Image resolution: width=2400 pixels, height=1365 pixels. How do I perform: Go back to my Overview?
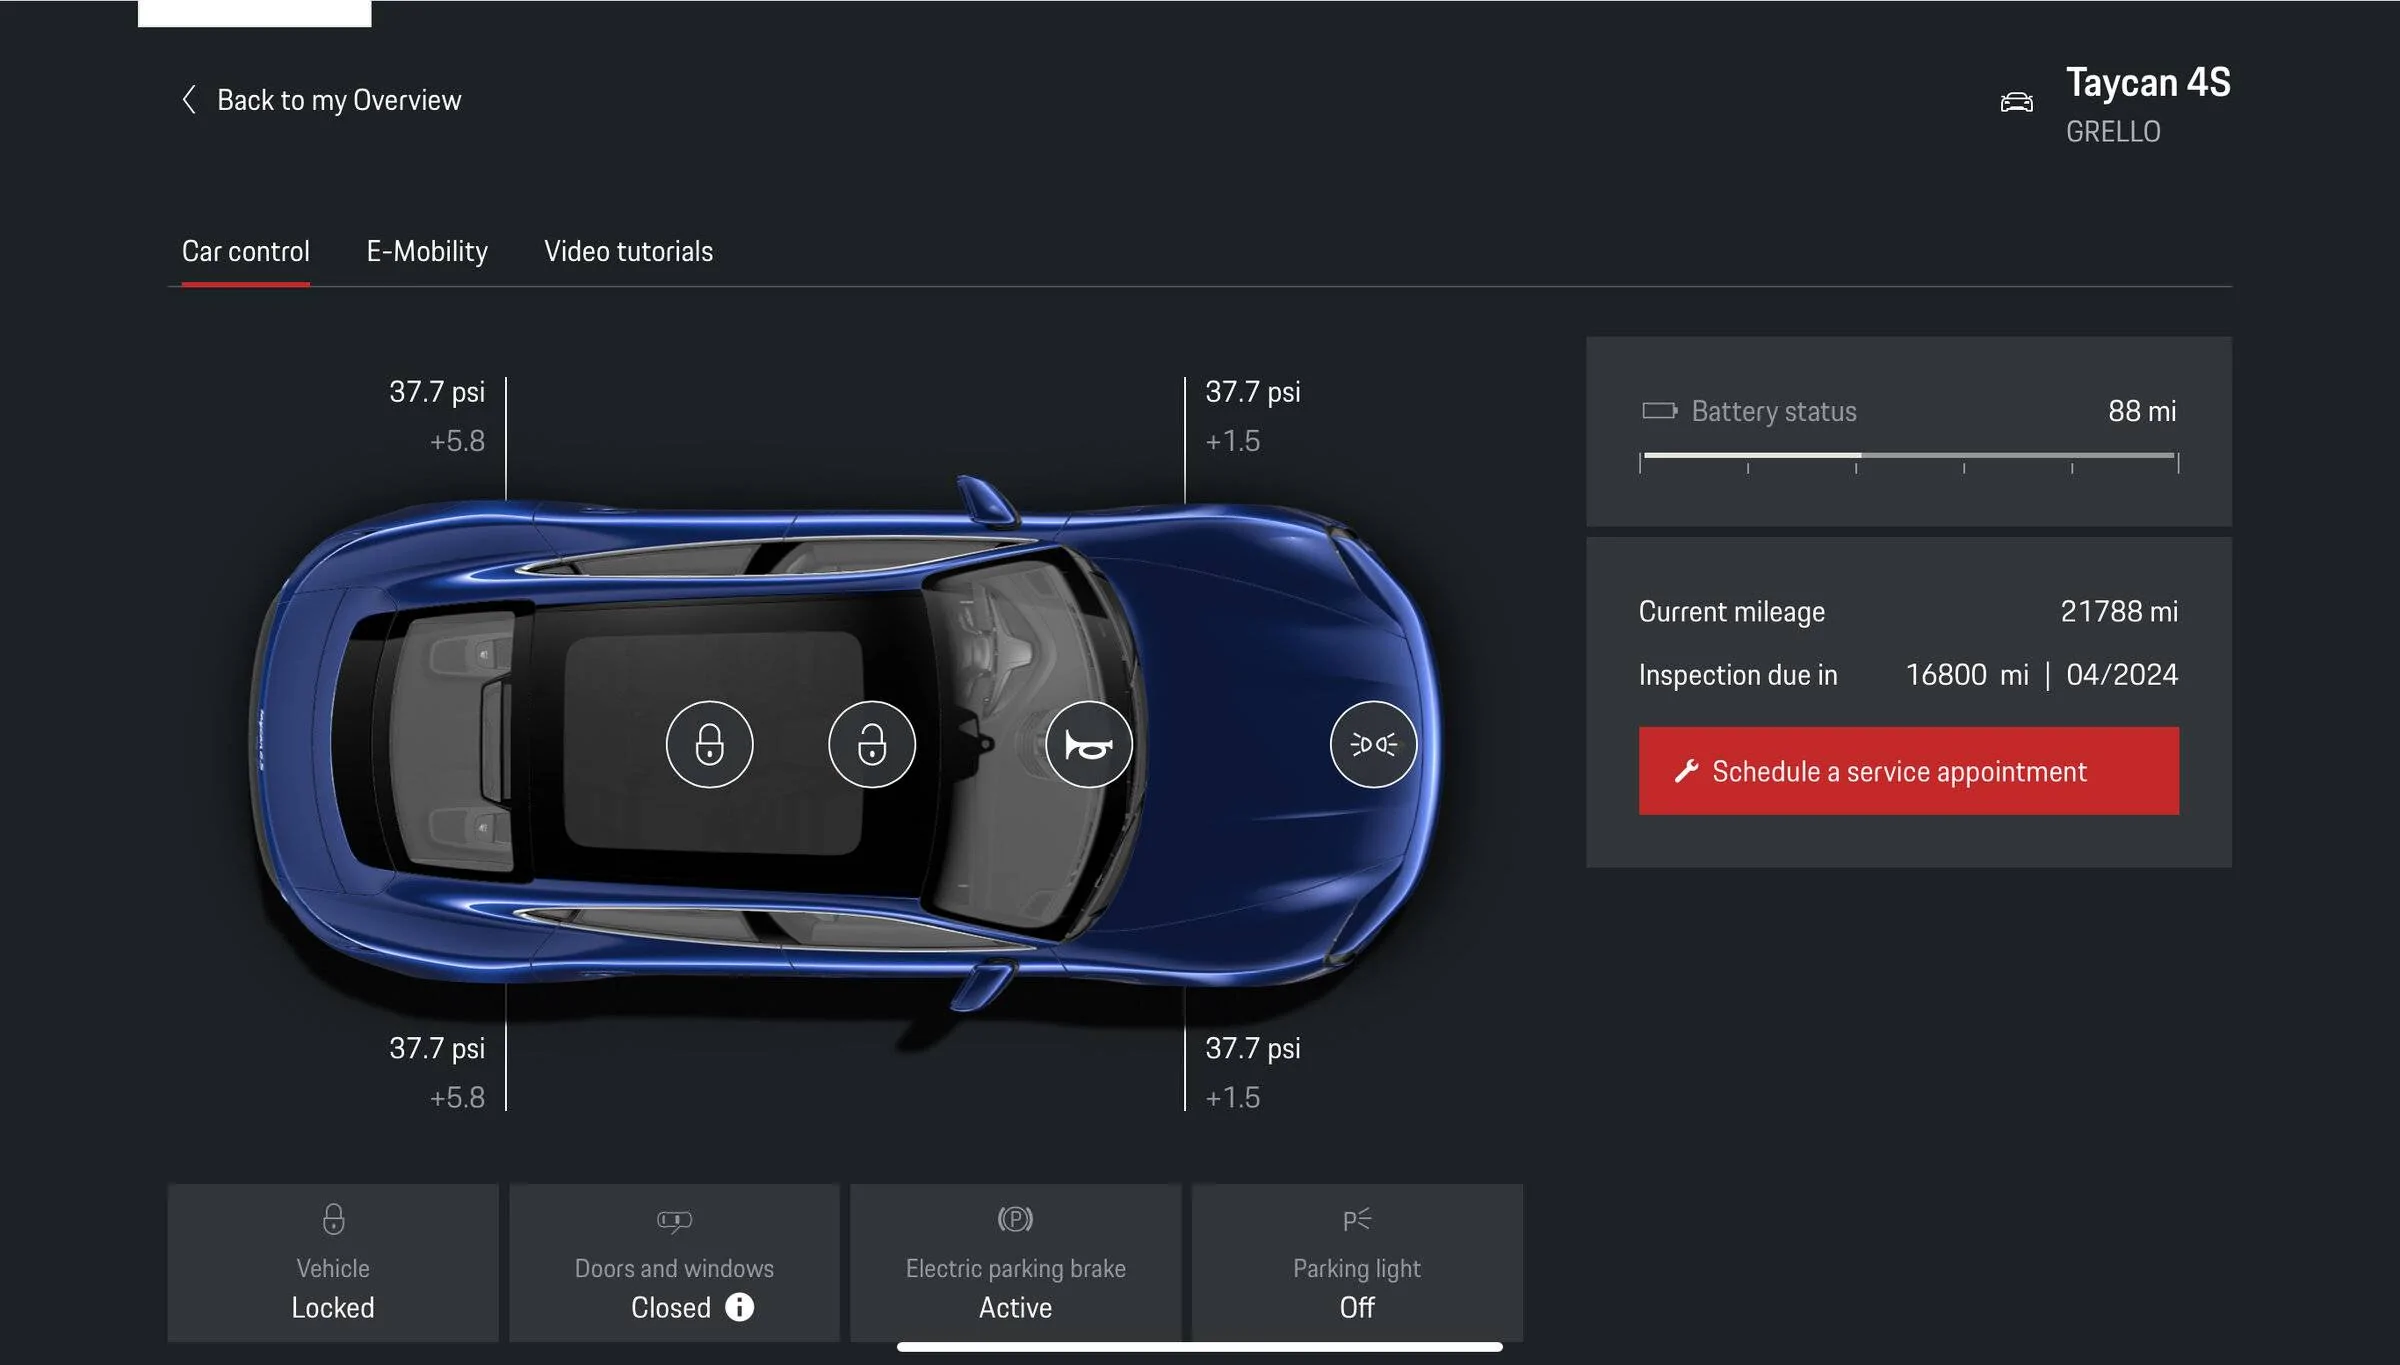[320, 100]
